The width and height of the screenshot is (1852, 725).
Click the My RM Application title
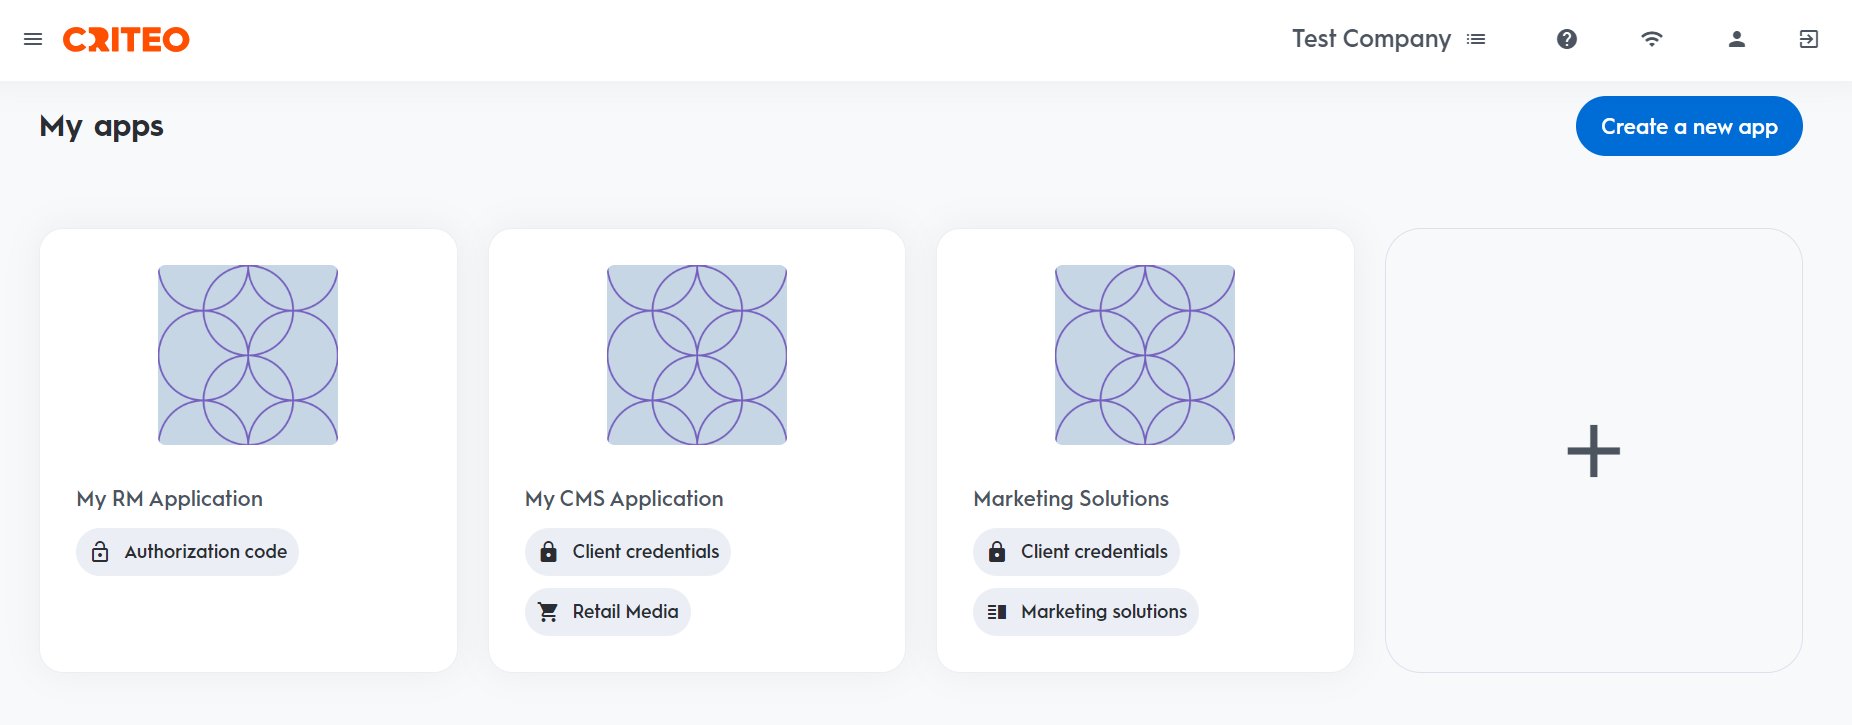tap(170, 499)
